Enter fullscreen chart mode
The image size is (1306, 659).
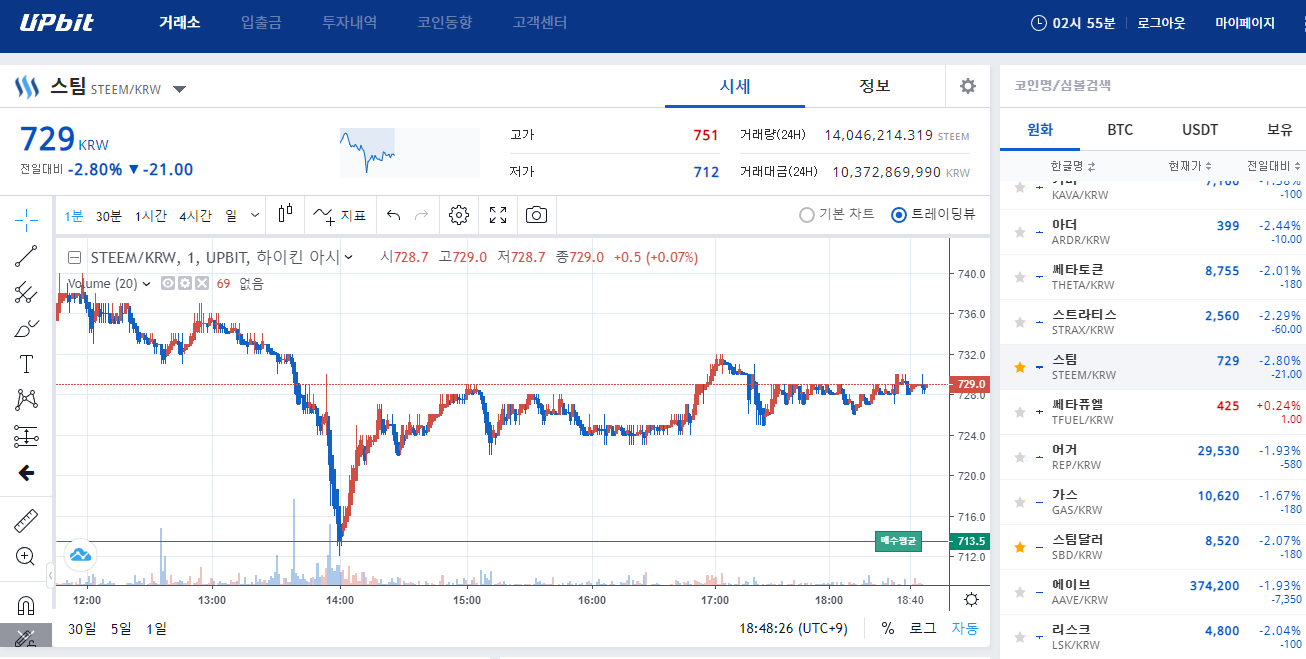click(498, 215)
